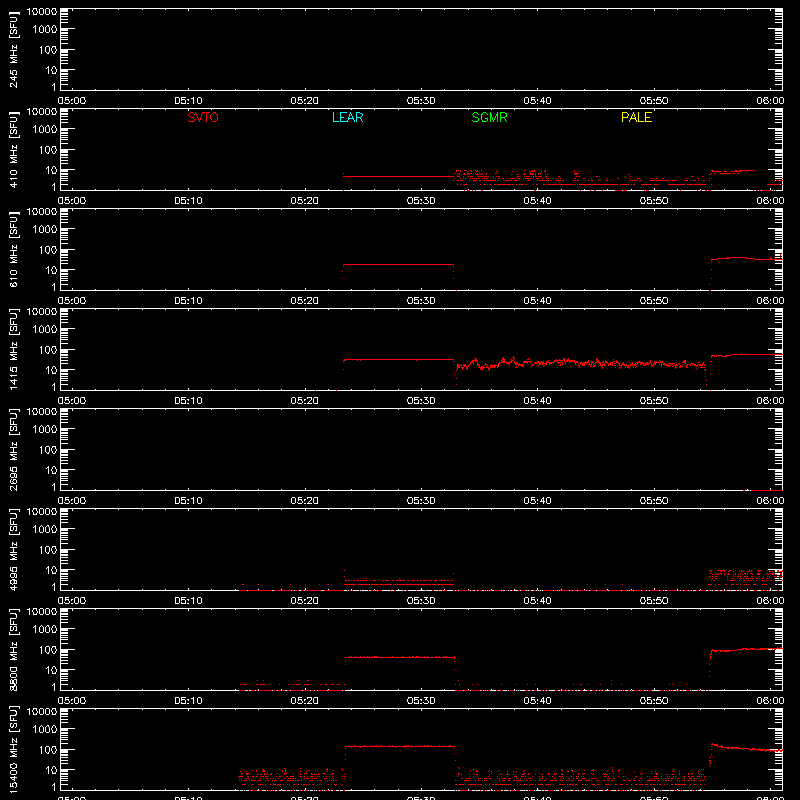Click the 06:00 time label under the 245 MHz panel

pos(770,101)
